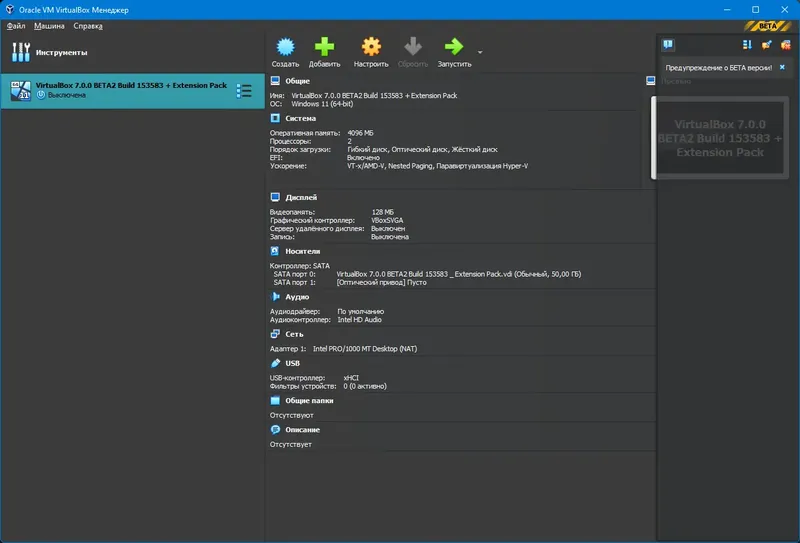The height and width of the screenshot is (543, 800).
Task: Open the Справка menu
Action: (x=88, y=26)
